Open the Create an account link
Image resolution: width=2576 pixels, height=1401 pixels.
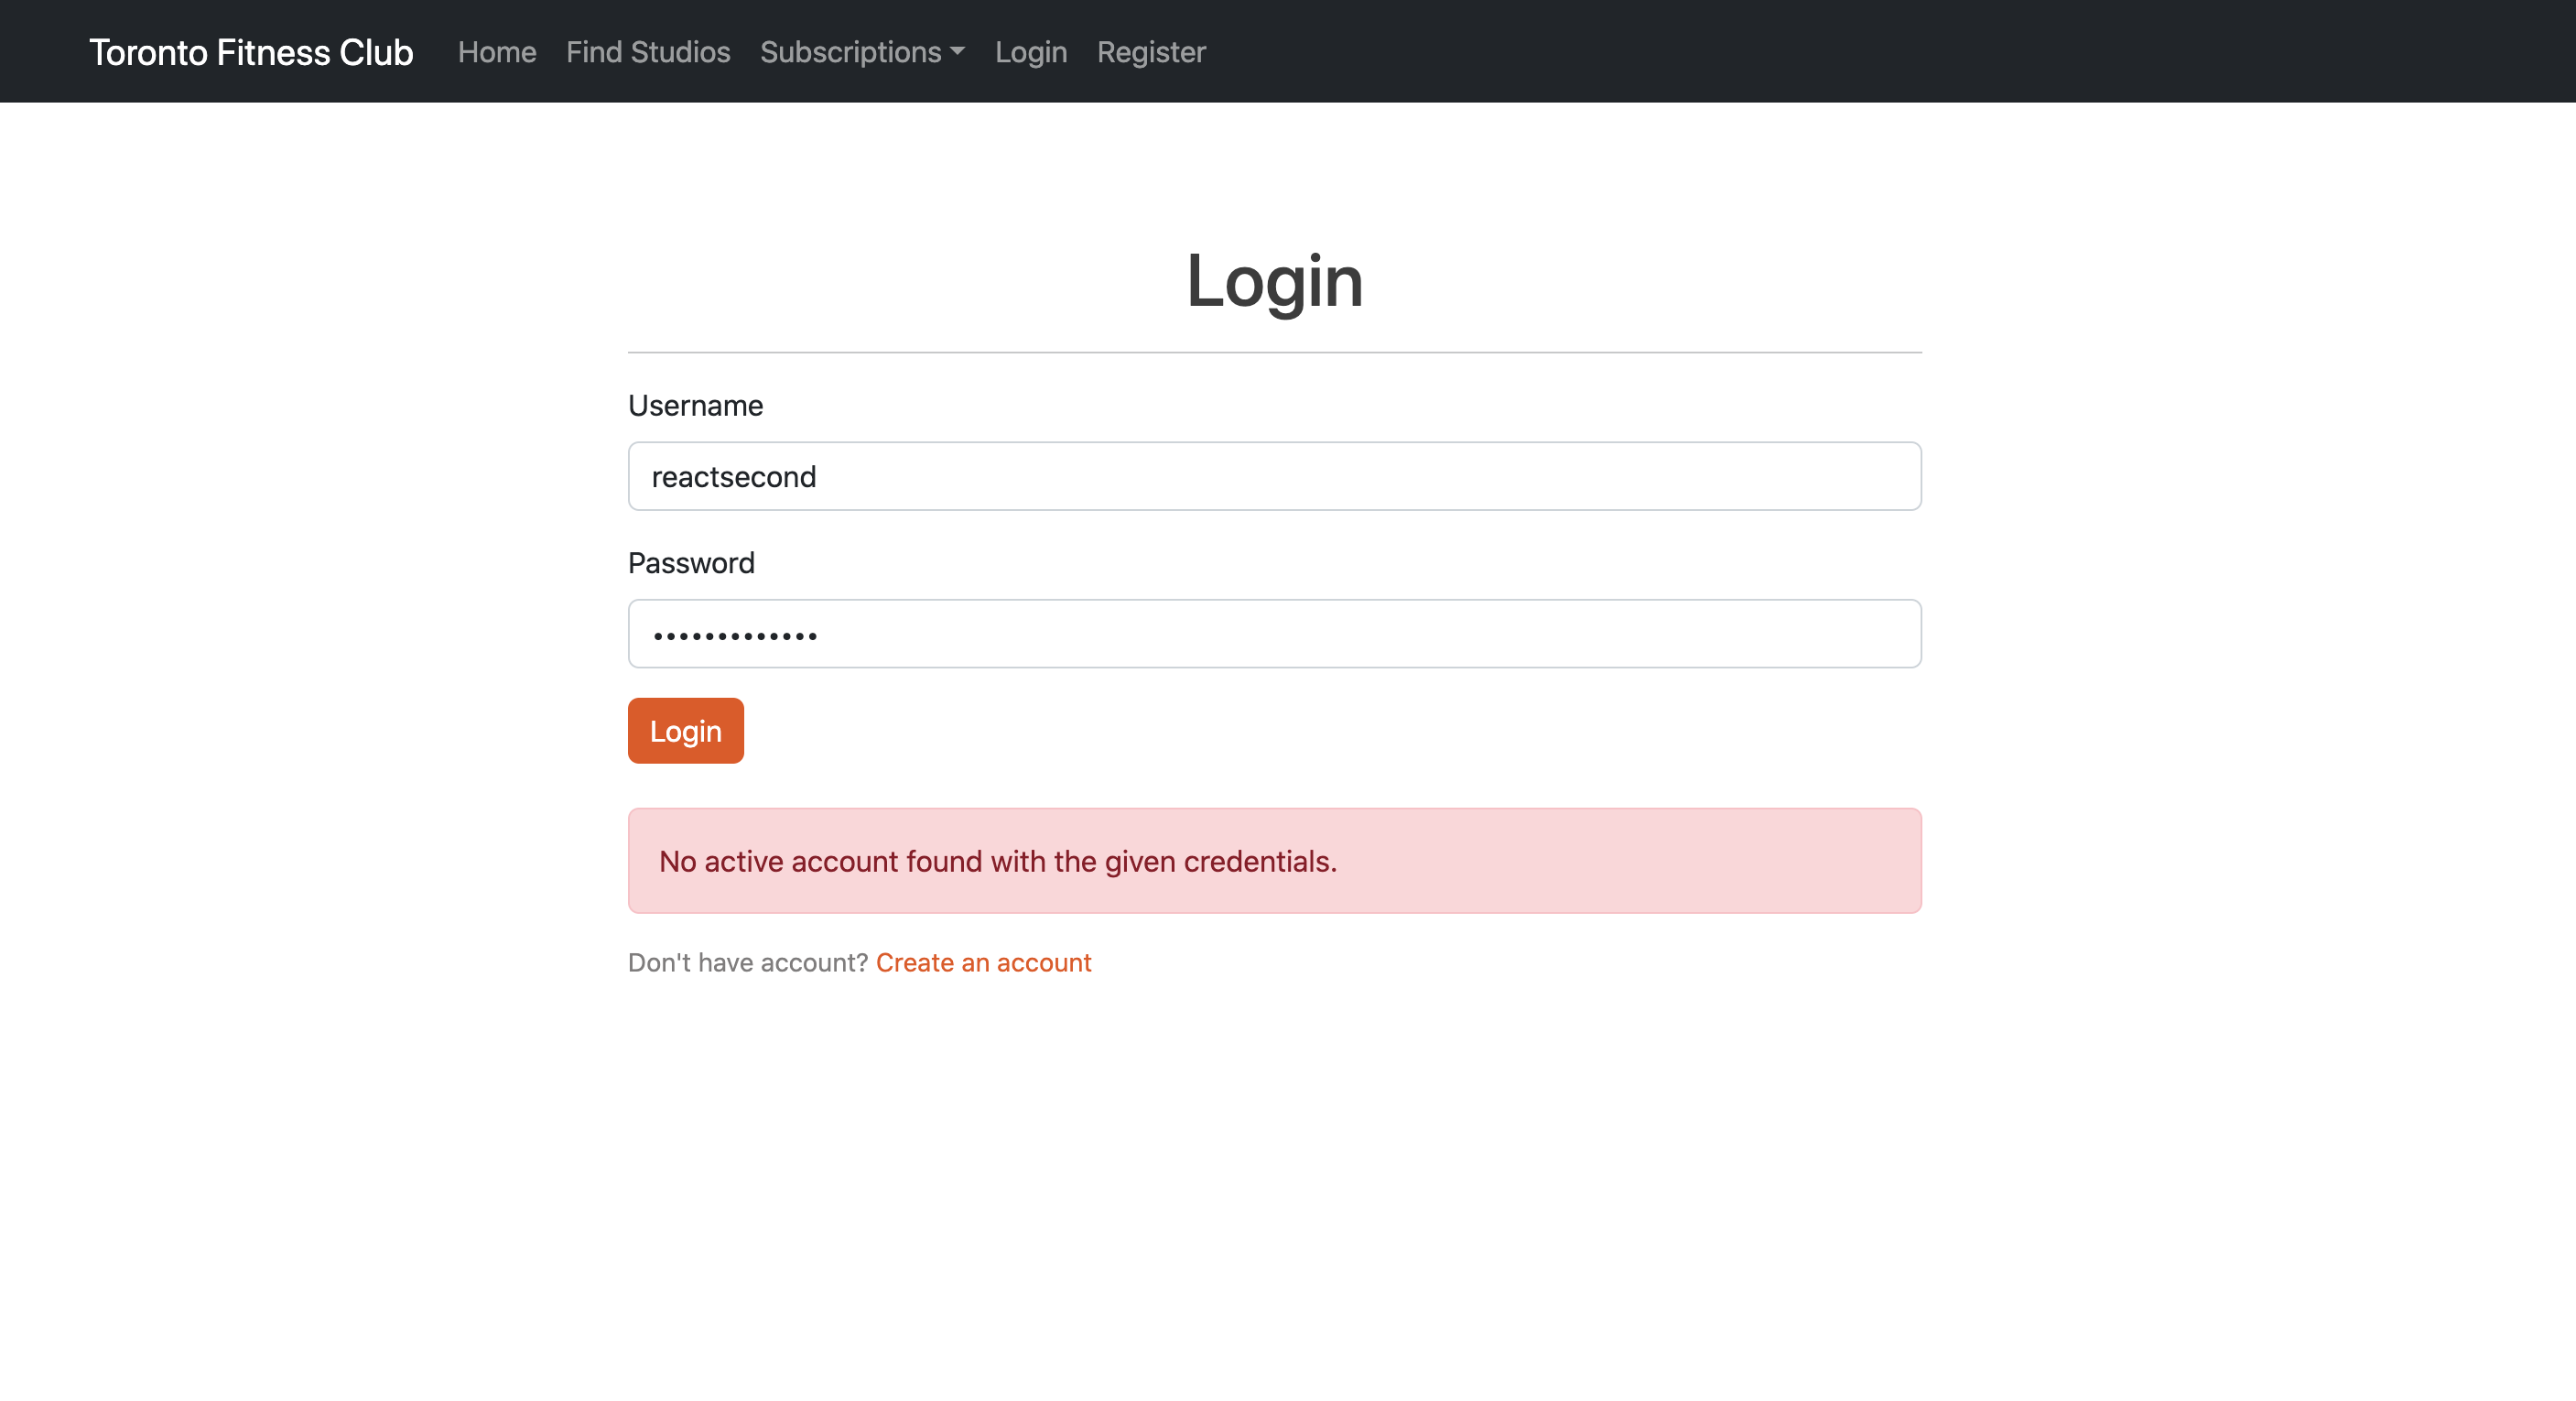pyautogui.click(x=983, y=962)
